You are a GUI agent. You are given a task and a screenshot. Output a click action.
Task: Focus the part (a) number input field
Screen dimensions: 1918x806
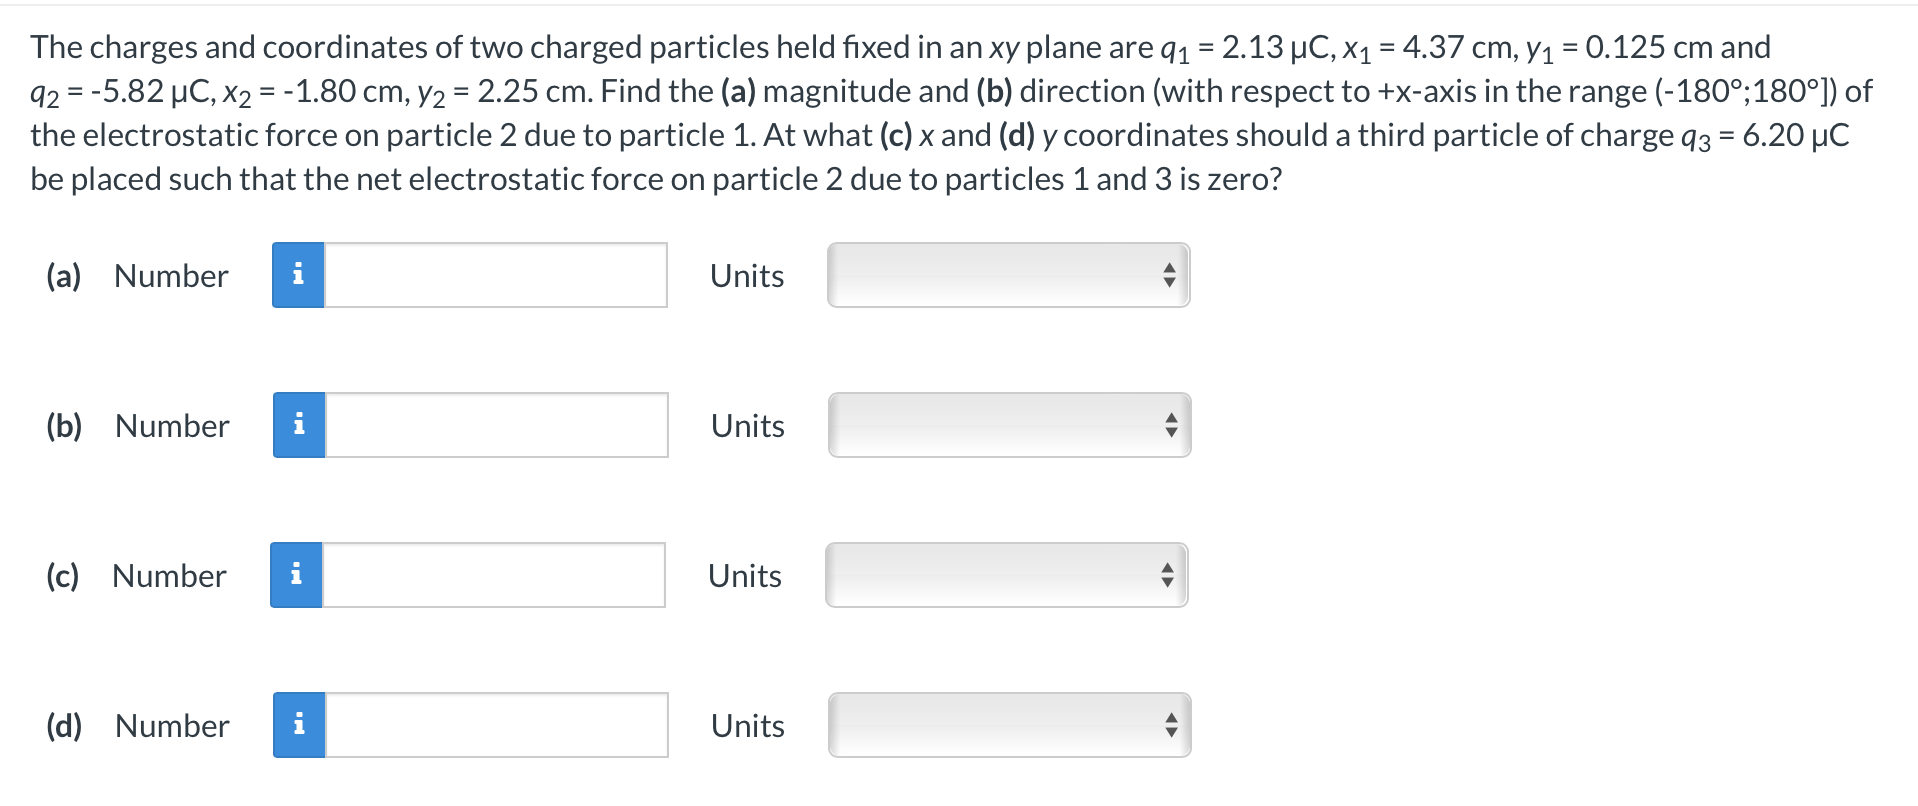pos(495,275)
